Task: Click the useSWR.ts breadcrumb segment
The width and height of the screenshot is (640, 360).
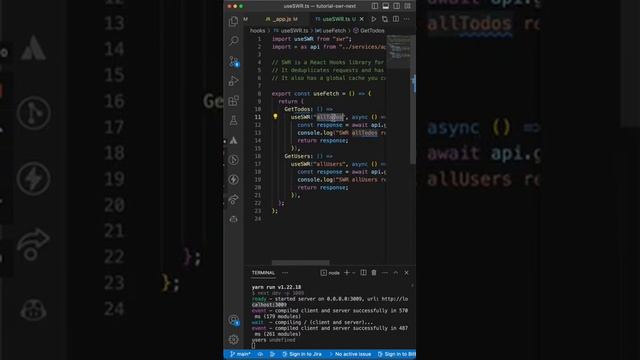Action: [291, 31]
